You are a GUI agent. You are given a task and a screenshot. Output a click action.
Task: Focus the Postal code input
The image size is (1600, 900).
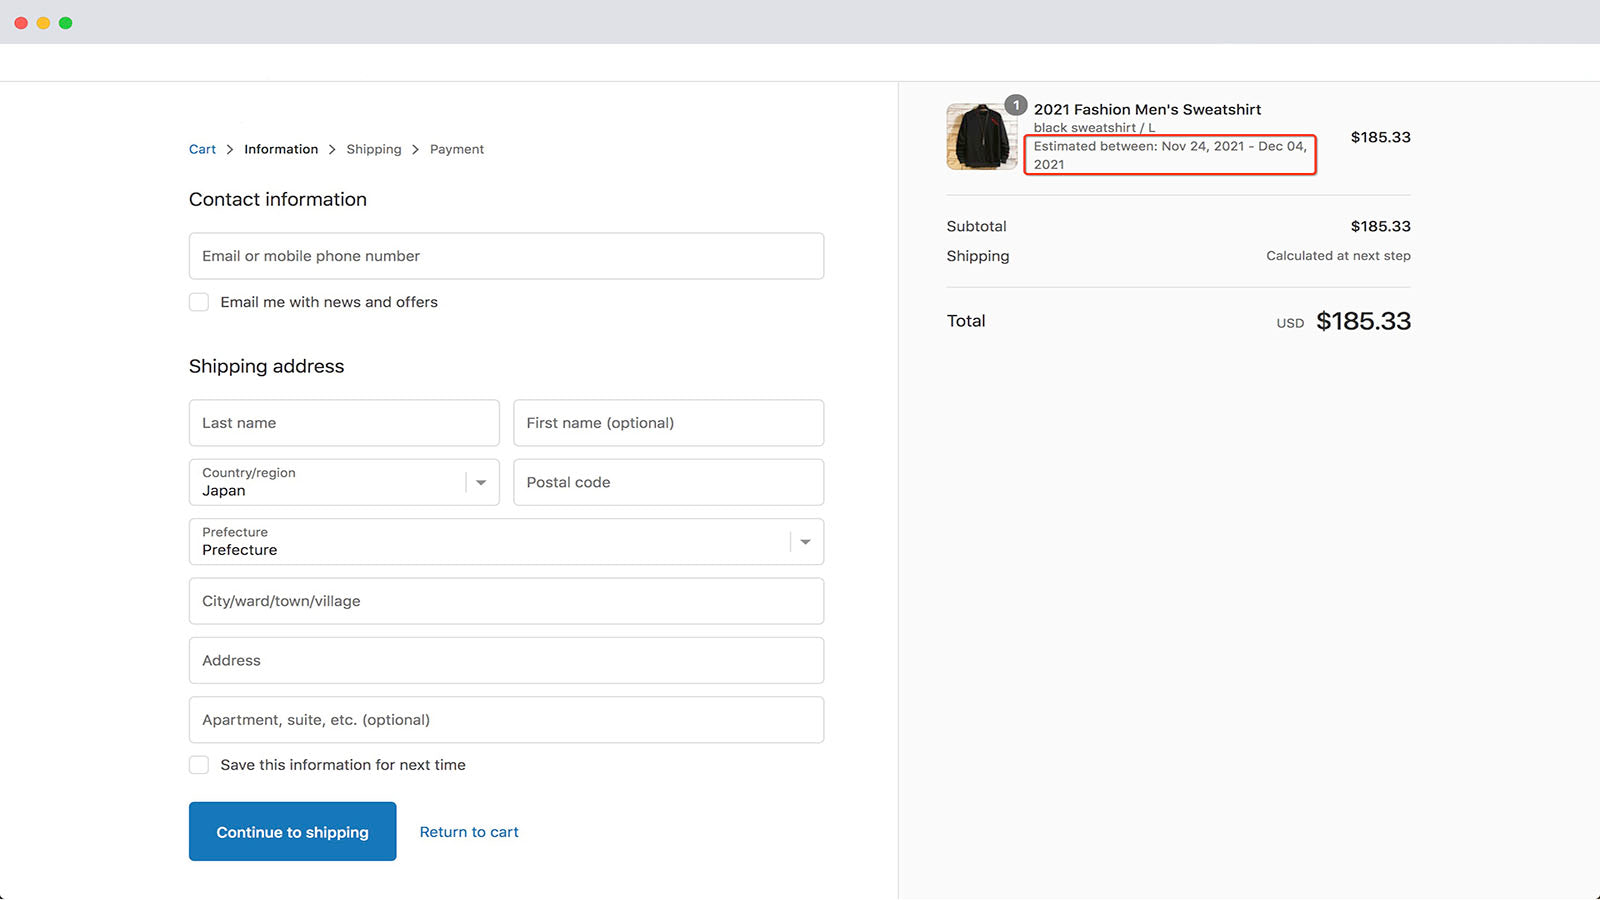[668, 482]
